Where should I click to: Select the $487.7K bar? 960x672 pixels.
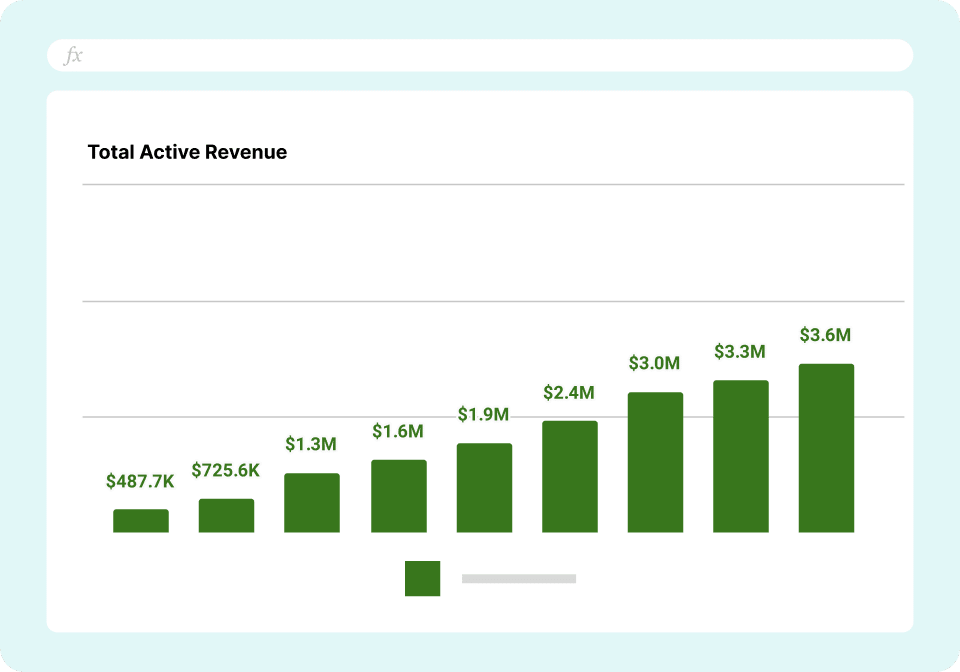(x=141, y=521)
